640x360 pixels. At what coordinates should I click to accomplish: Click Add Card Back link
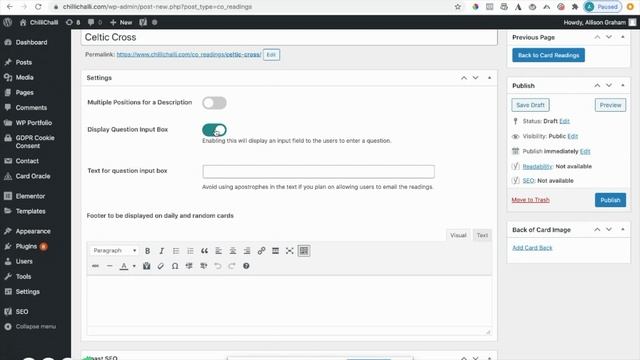tap(532, 248)
